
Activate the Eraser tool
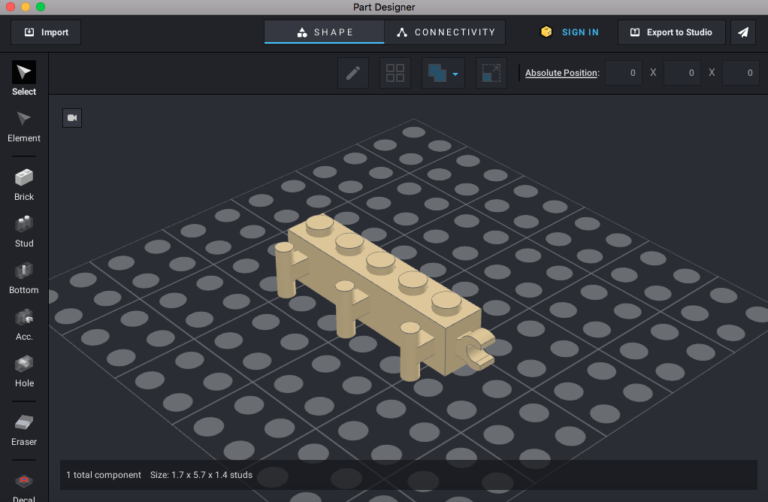pyautogui.click(x=24, y=430)
